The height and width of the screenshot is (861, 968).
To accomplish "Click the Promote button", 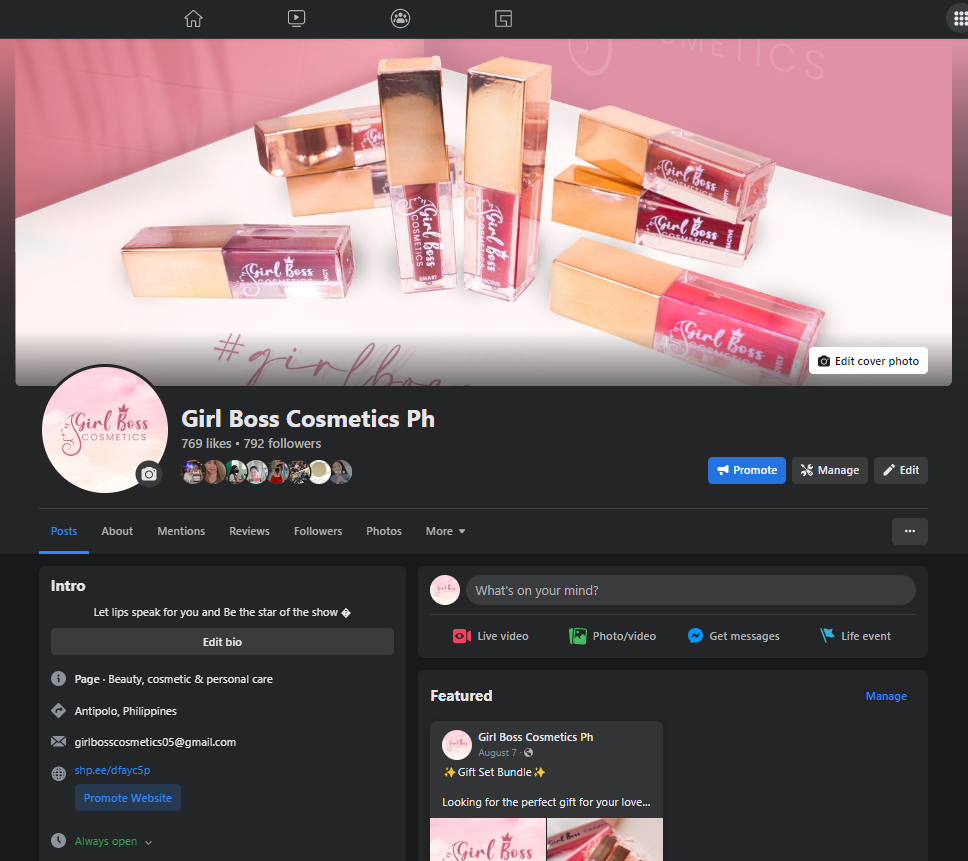I will [746, 470].
